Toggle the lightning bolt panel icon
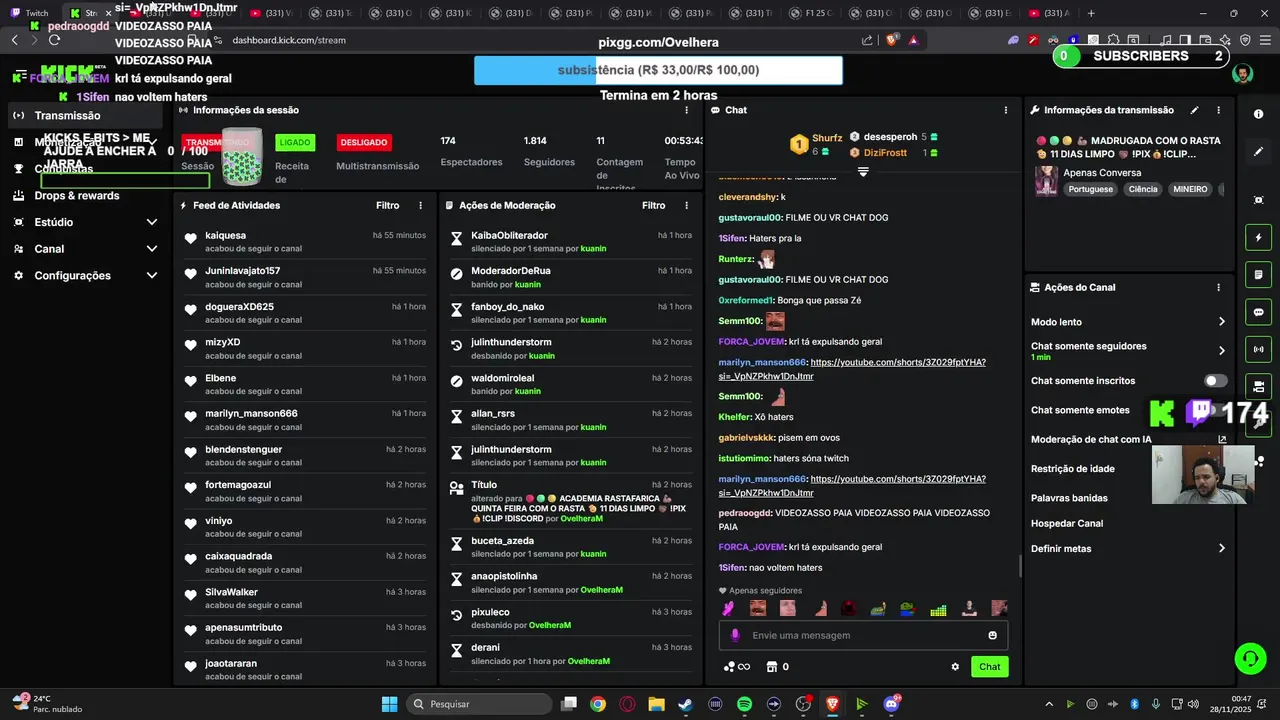This screenshot has height=720, width=1280. [1258, 238]
